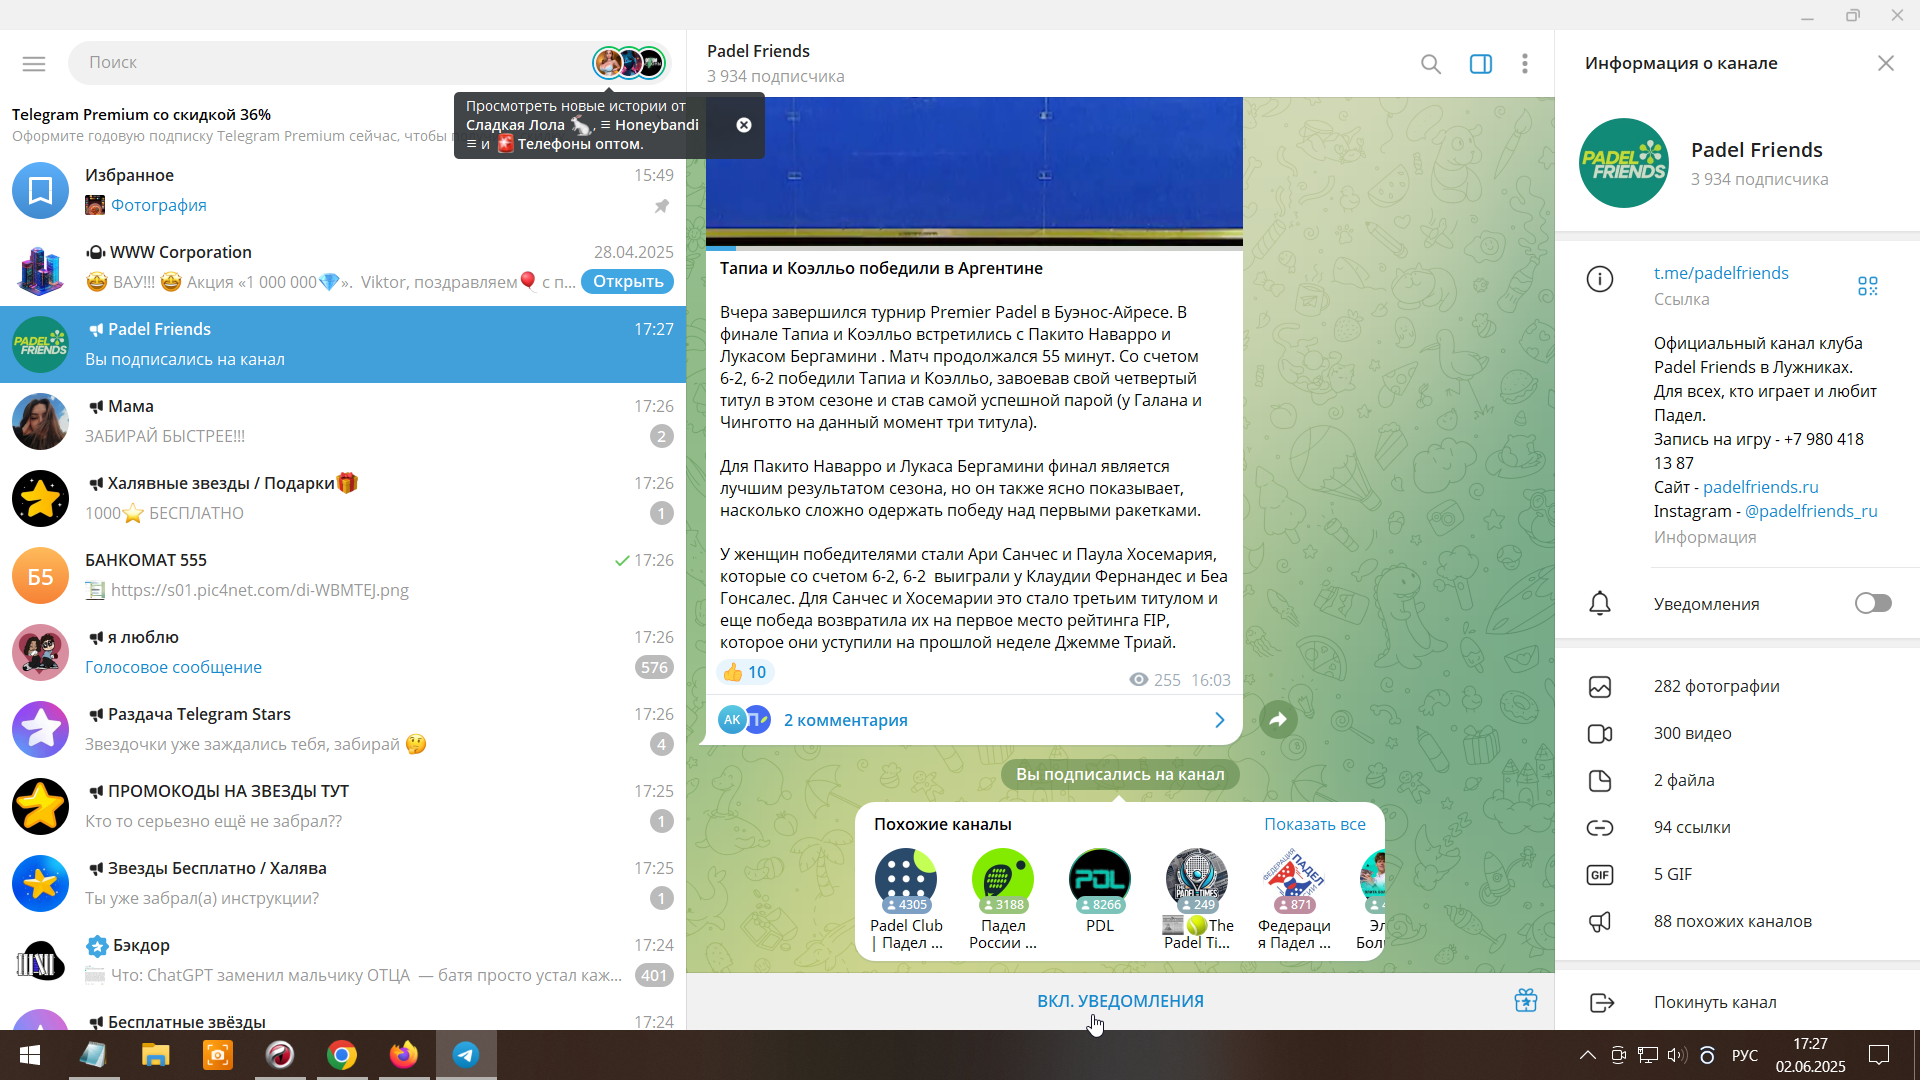Open the 88 похожих каналов list
1920x1080 pixels.
1737,921
